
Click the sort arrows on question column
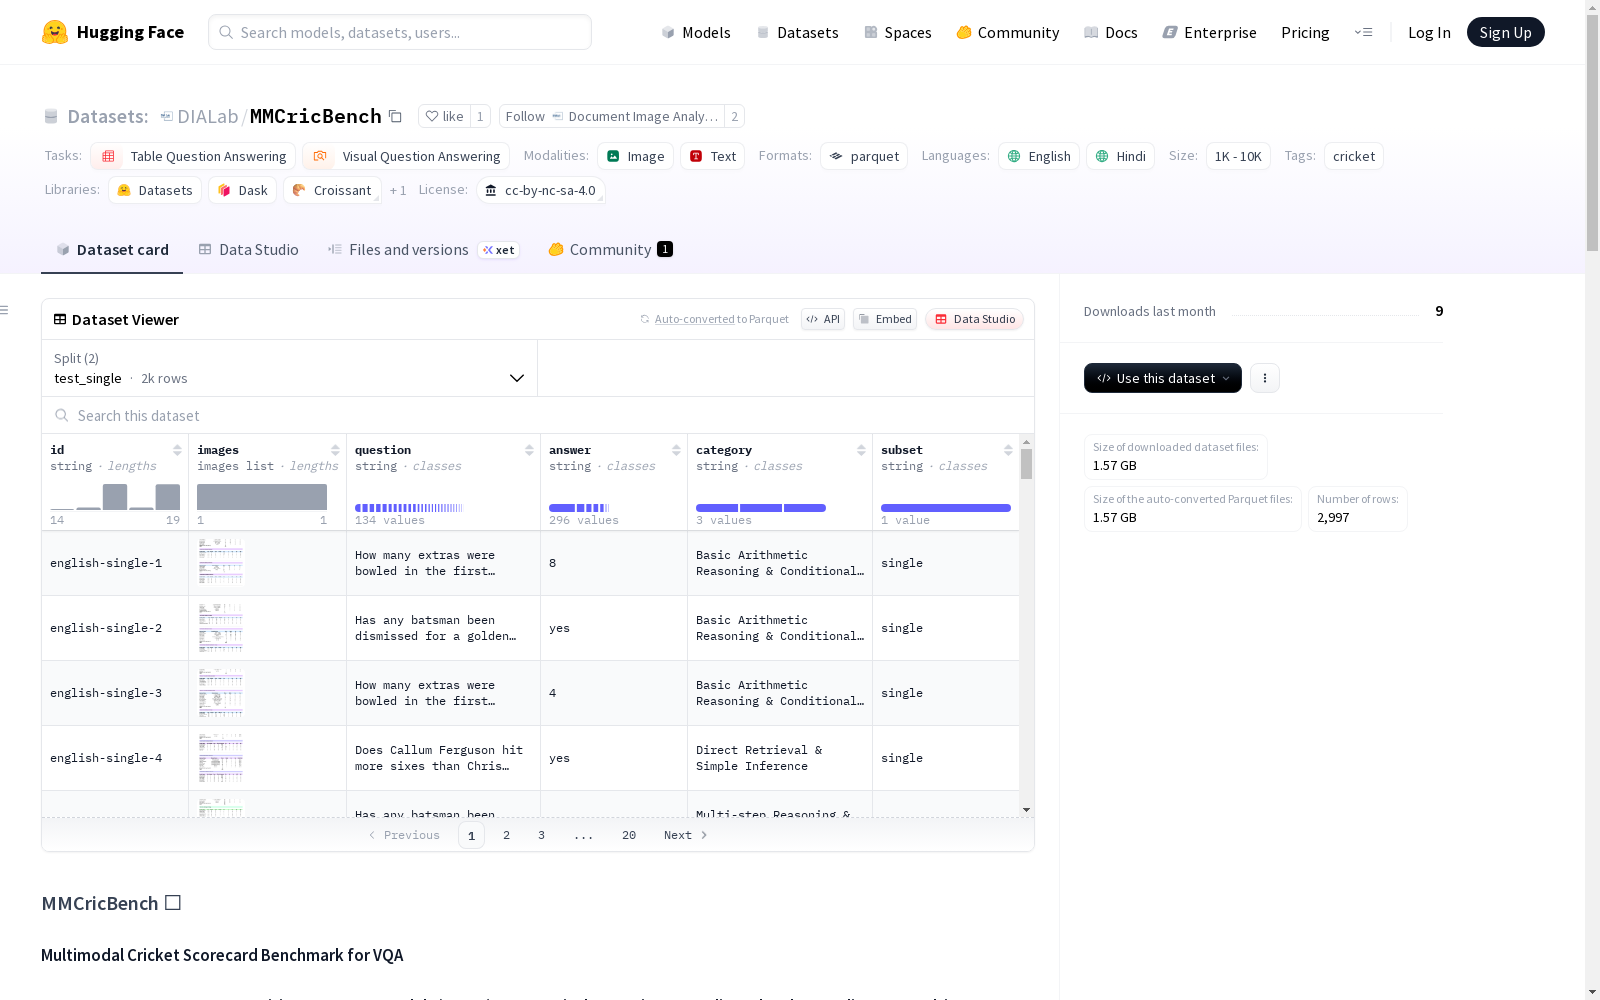pyautogui.click(x=529, y=450)
